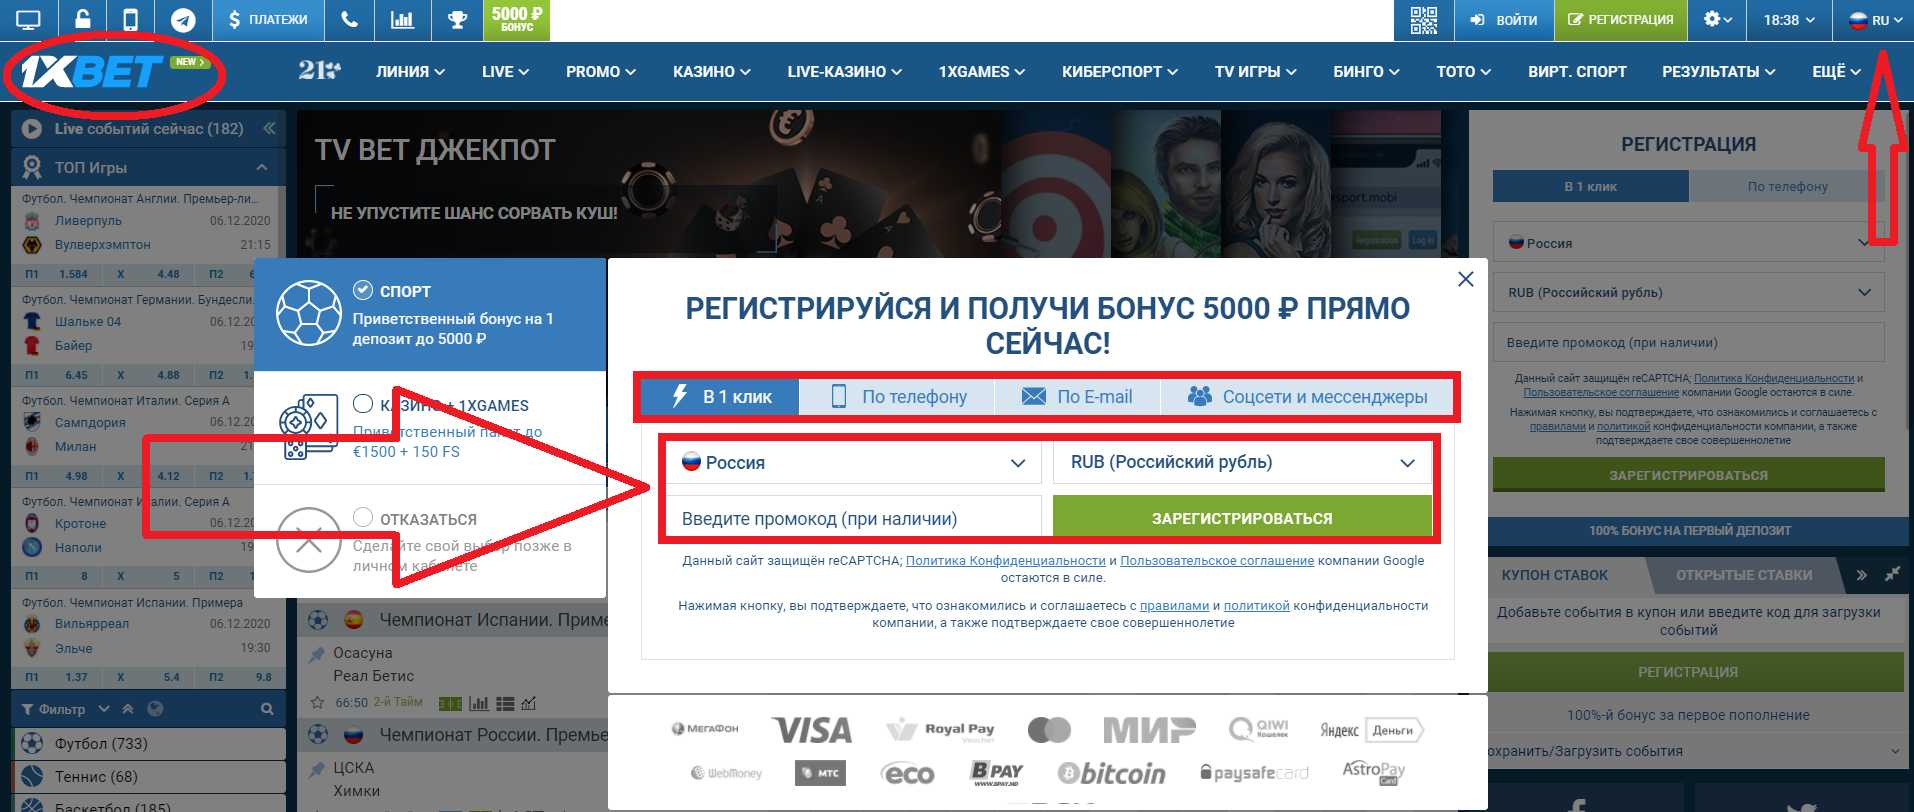
Task: Open Live событий сейчас (182) header
Action: click(x=149, y=128)
